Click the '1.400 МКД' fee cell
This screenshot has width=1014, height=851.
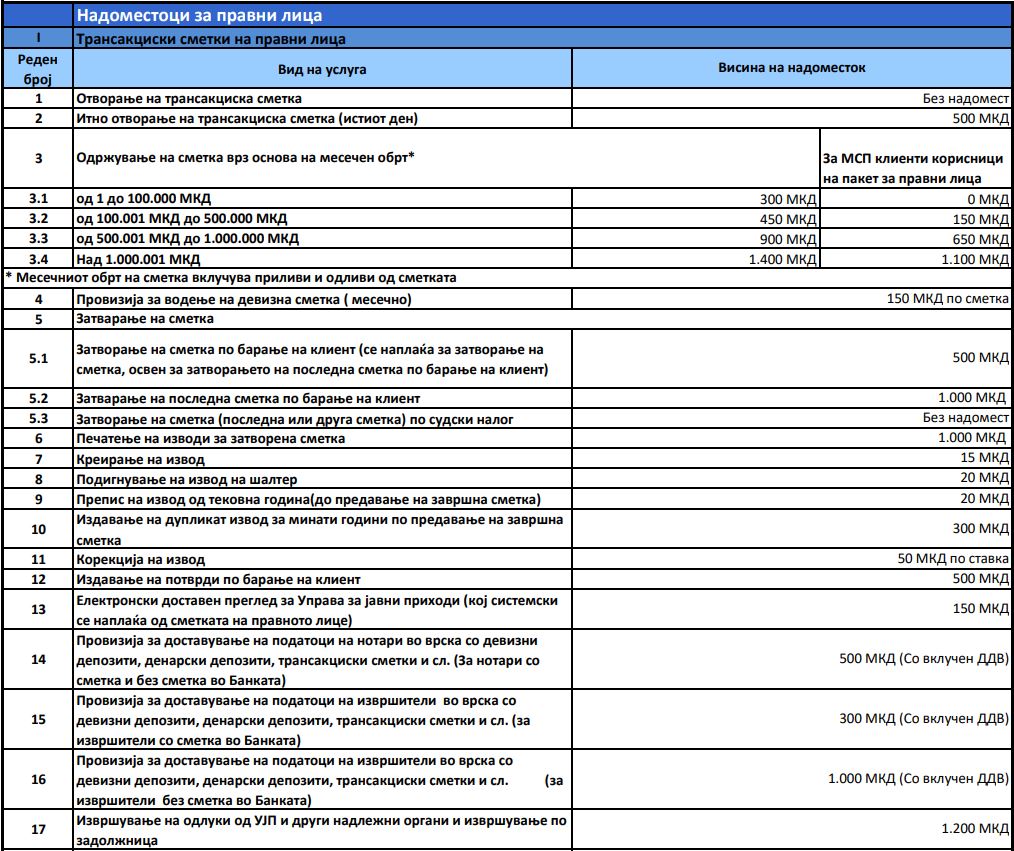[782, 259]
